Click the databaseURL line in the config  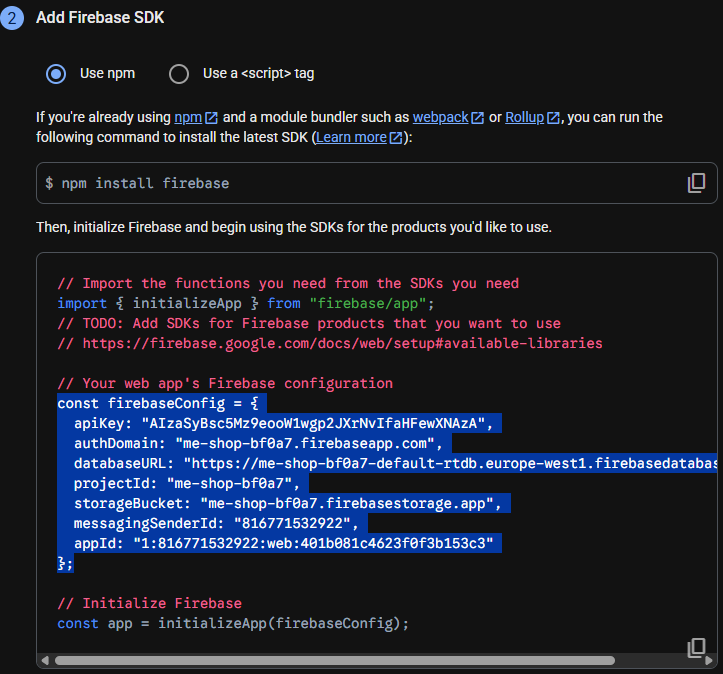(395, 463)
